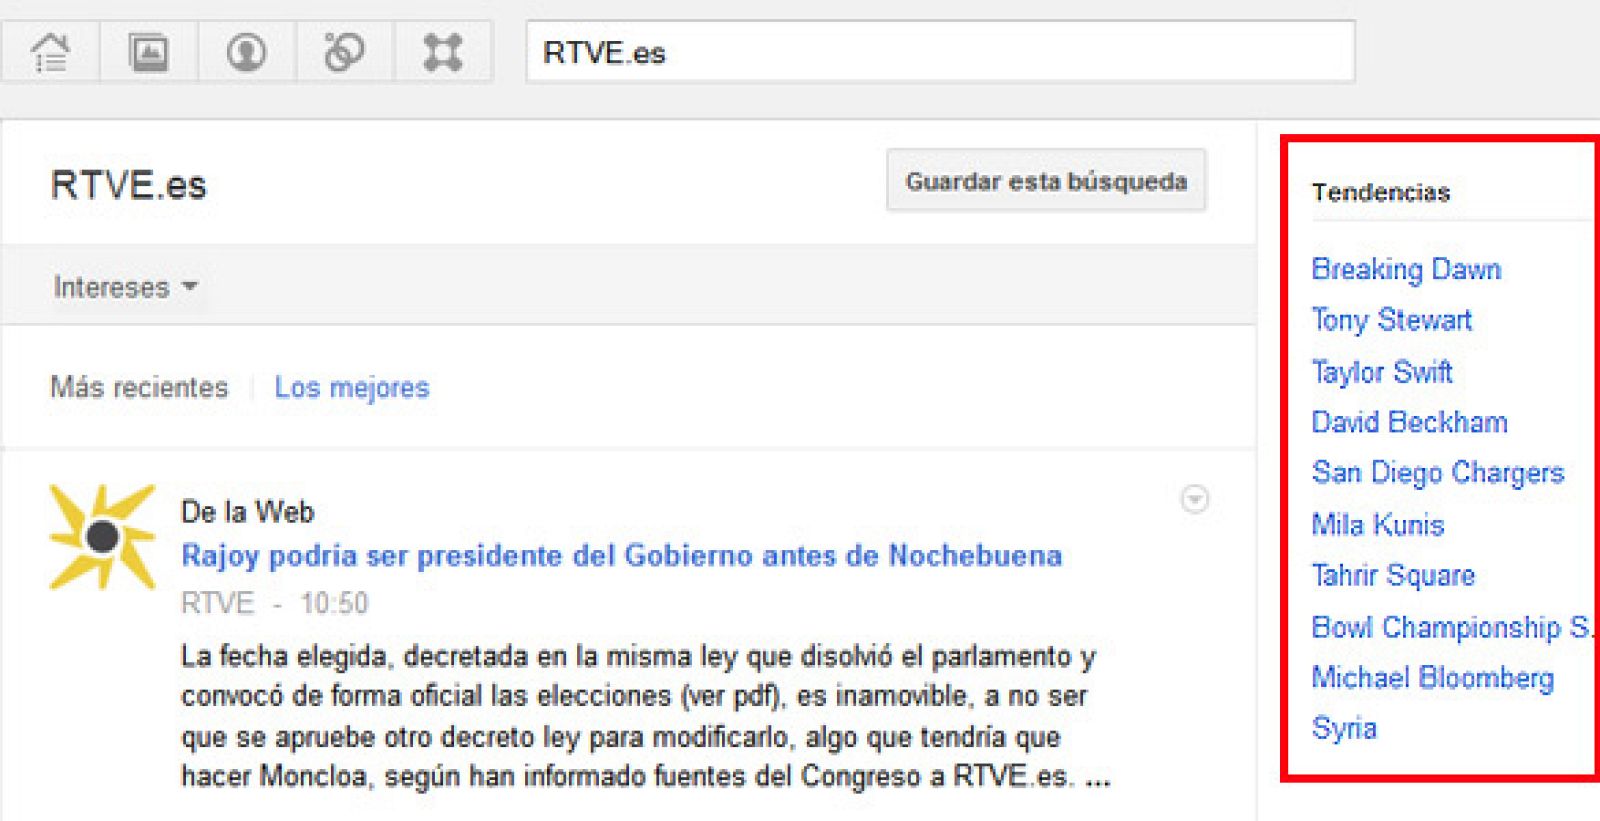View the David Beckham trend
1600x821 pixels.
pyautogui.click(x=1409, y=423)
